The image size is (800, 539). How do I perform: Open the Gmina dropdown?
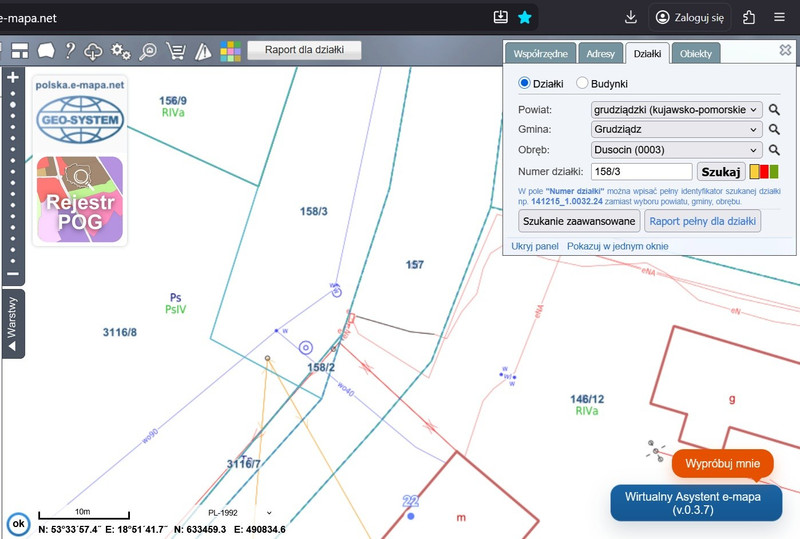676,129
